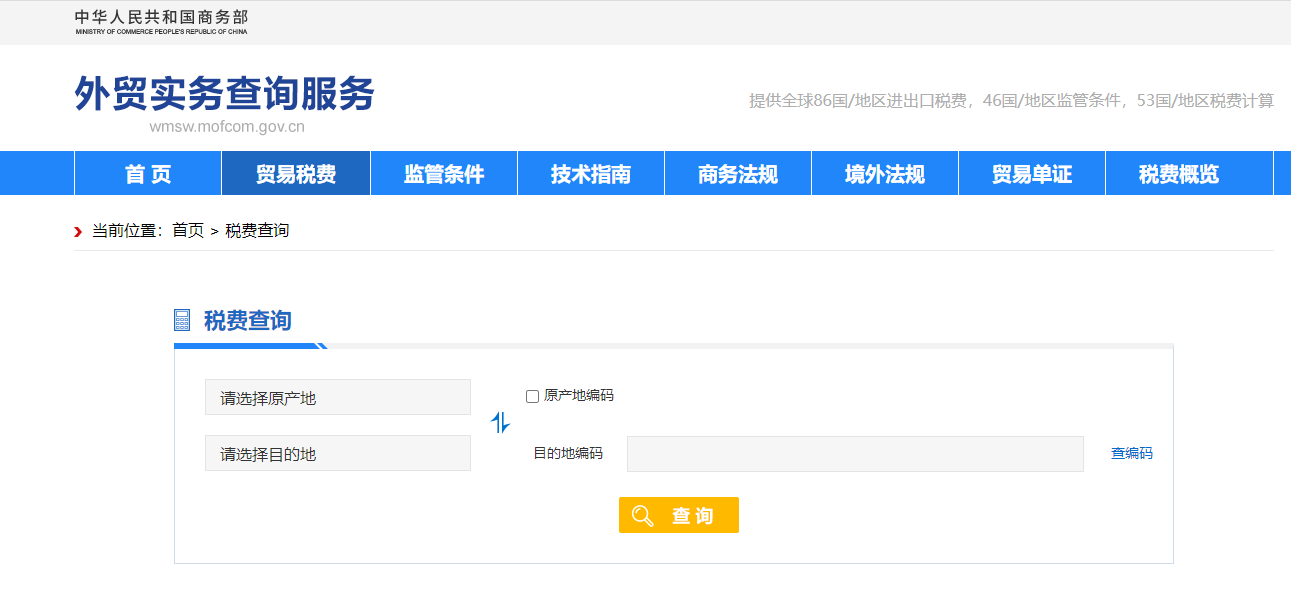Viewport: 1291px width, 605px height.
Task: Click the 查编码 link
Action: (x=1132, y=453)
